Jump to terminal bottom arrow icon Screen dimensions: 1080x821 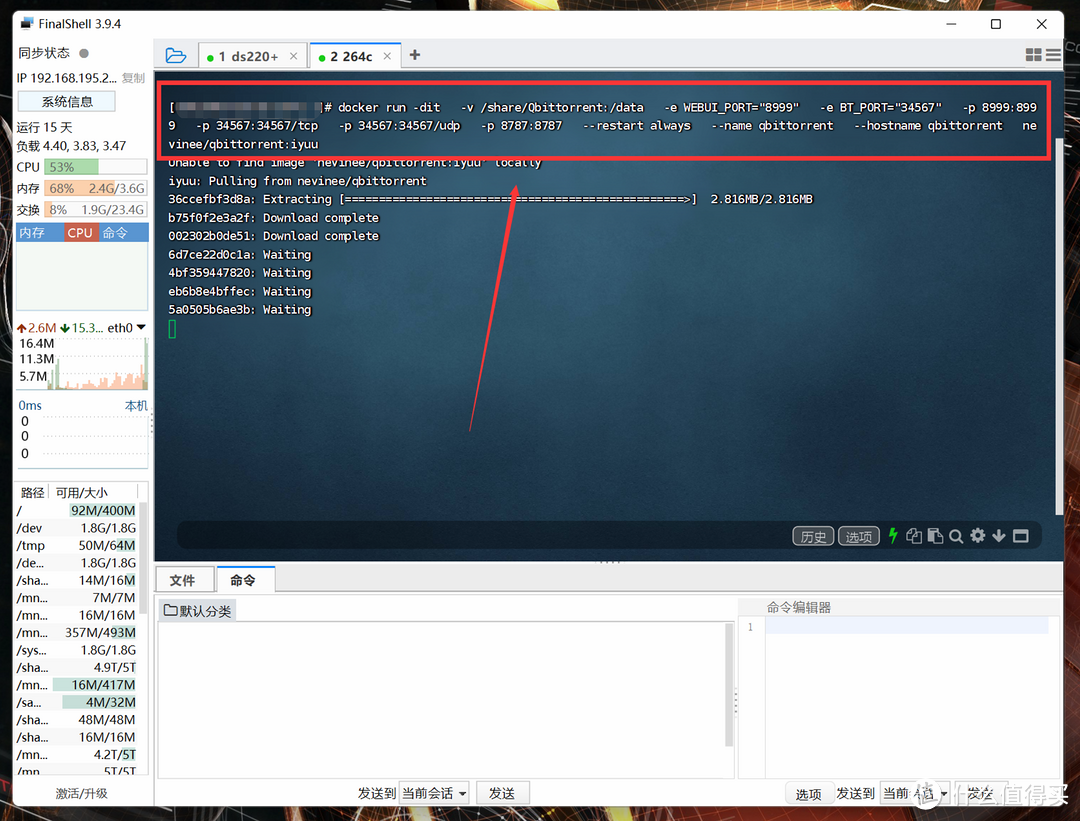999,536
